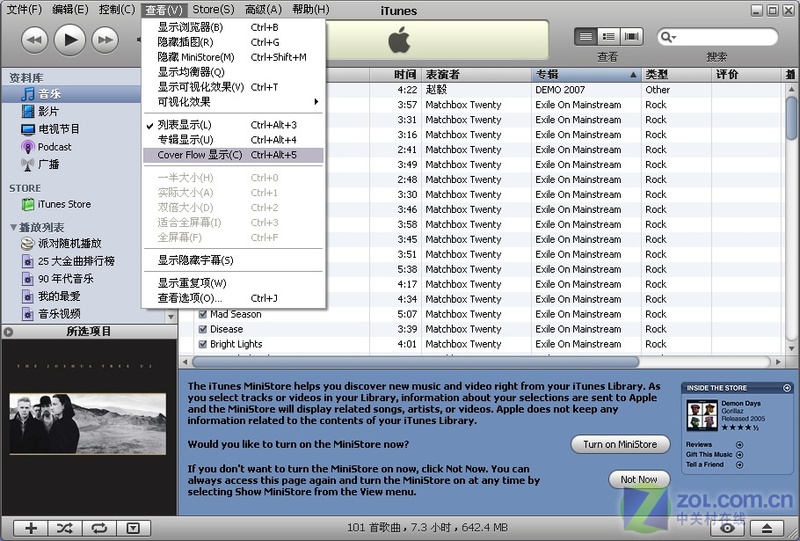This screenshot has width=800, height=541.
Task: Click the vertical scrollbar thumb of song list
Action: pyautogui.click(x=791, y=117)
